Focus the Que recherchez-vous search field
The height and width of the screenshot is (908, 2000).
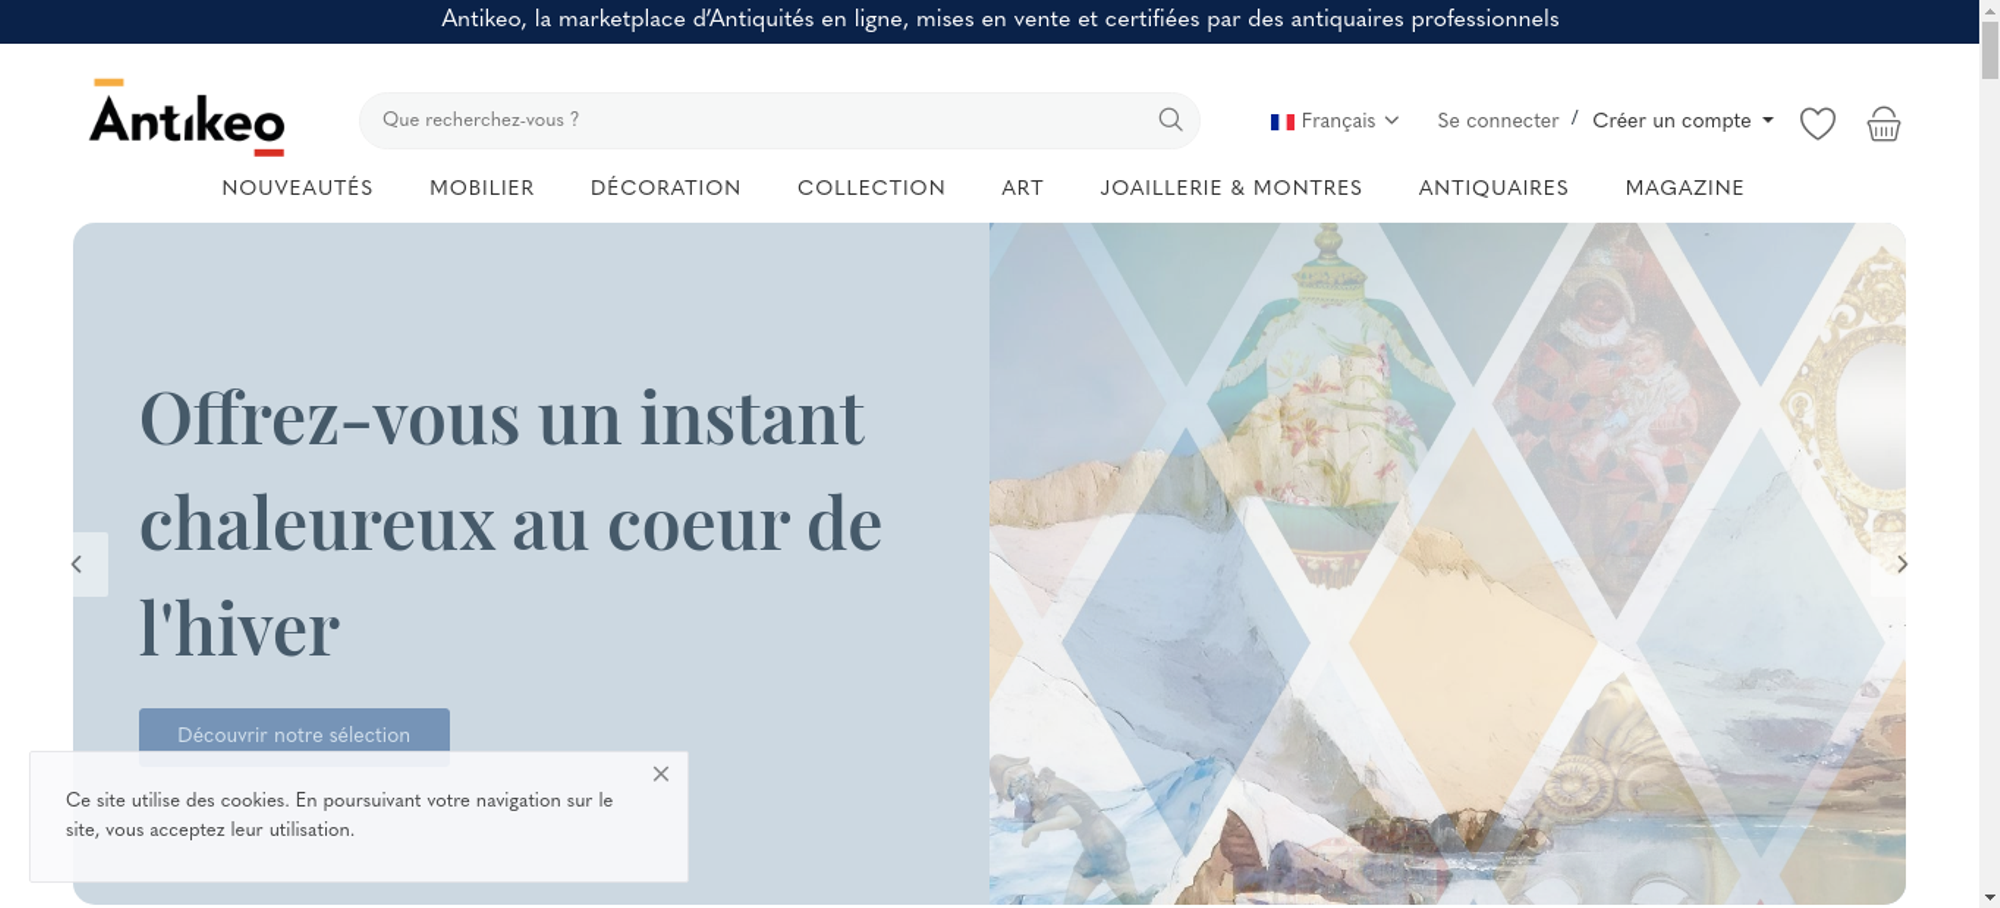[760, 120]
